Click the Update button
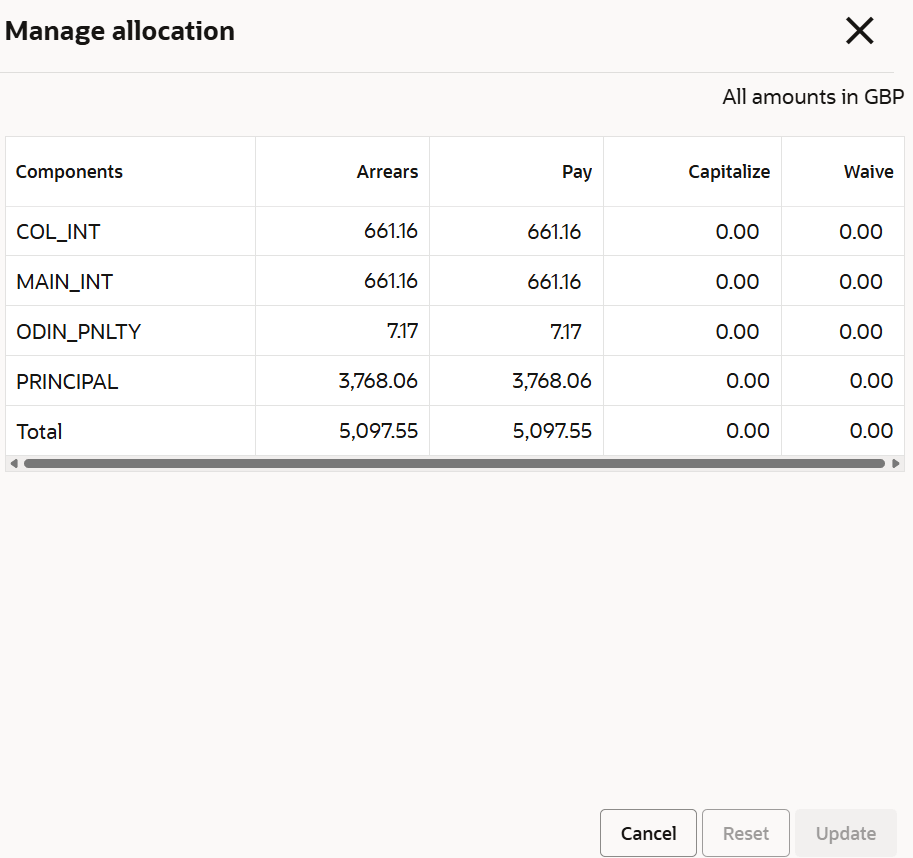The width and height of the screenshot is (913, 858). pyautogui.click(x=845, y=833)
